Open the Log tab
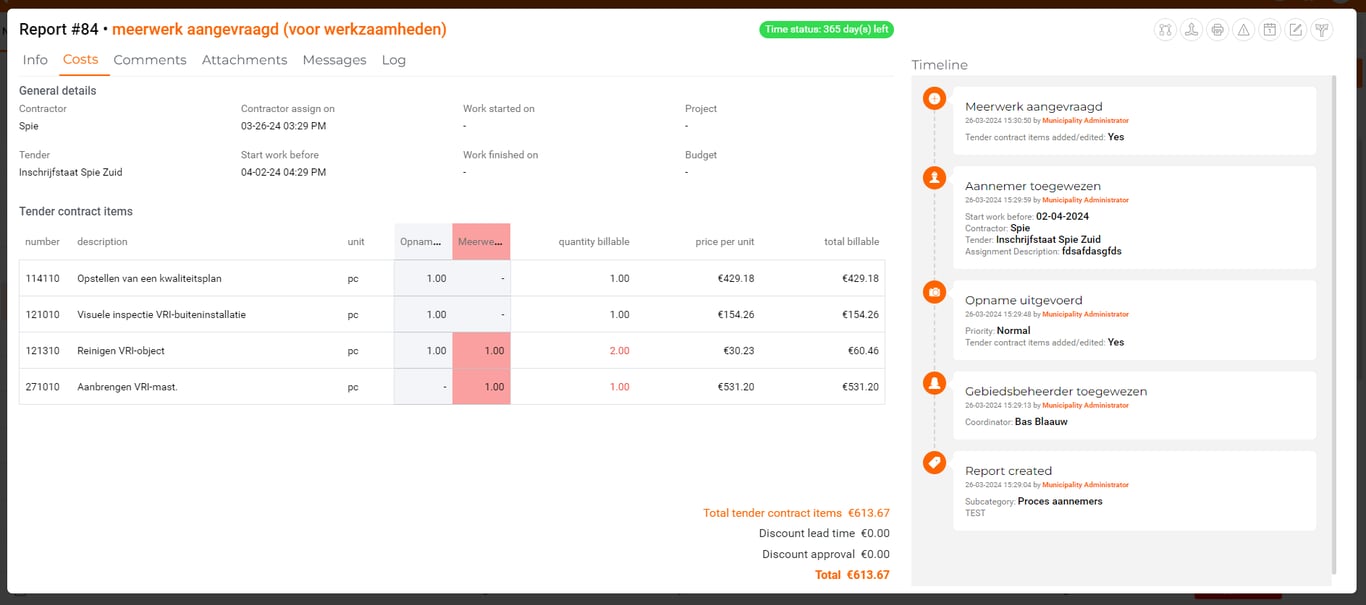This screenshot has height=605, width=1366. point(394,60)
